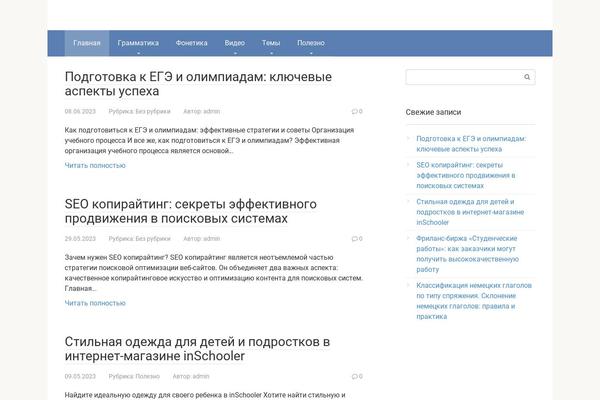Click Читать полностью under ЕГЭ post
The width and height of the screenshot is (600, 400).
click(95, 165)
